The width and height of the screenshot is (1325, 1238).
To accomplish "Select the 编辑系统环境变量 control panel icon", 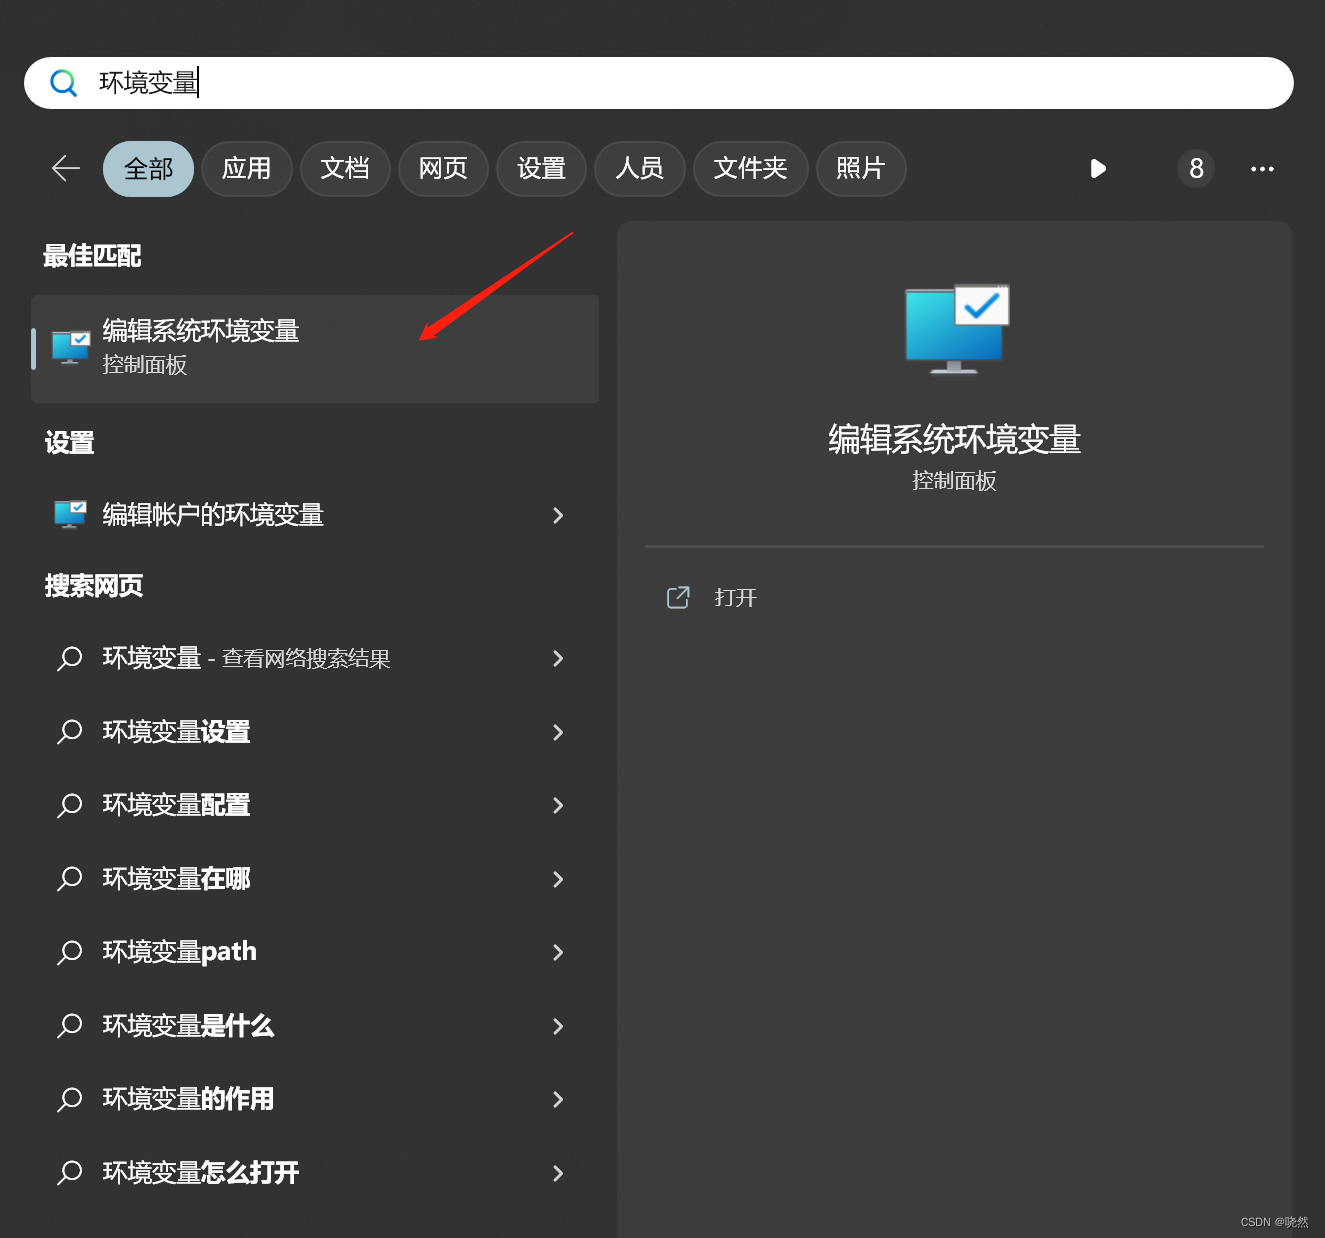I will pos(69,345).
